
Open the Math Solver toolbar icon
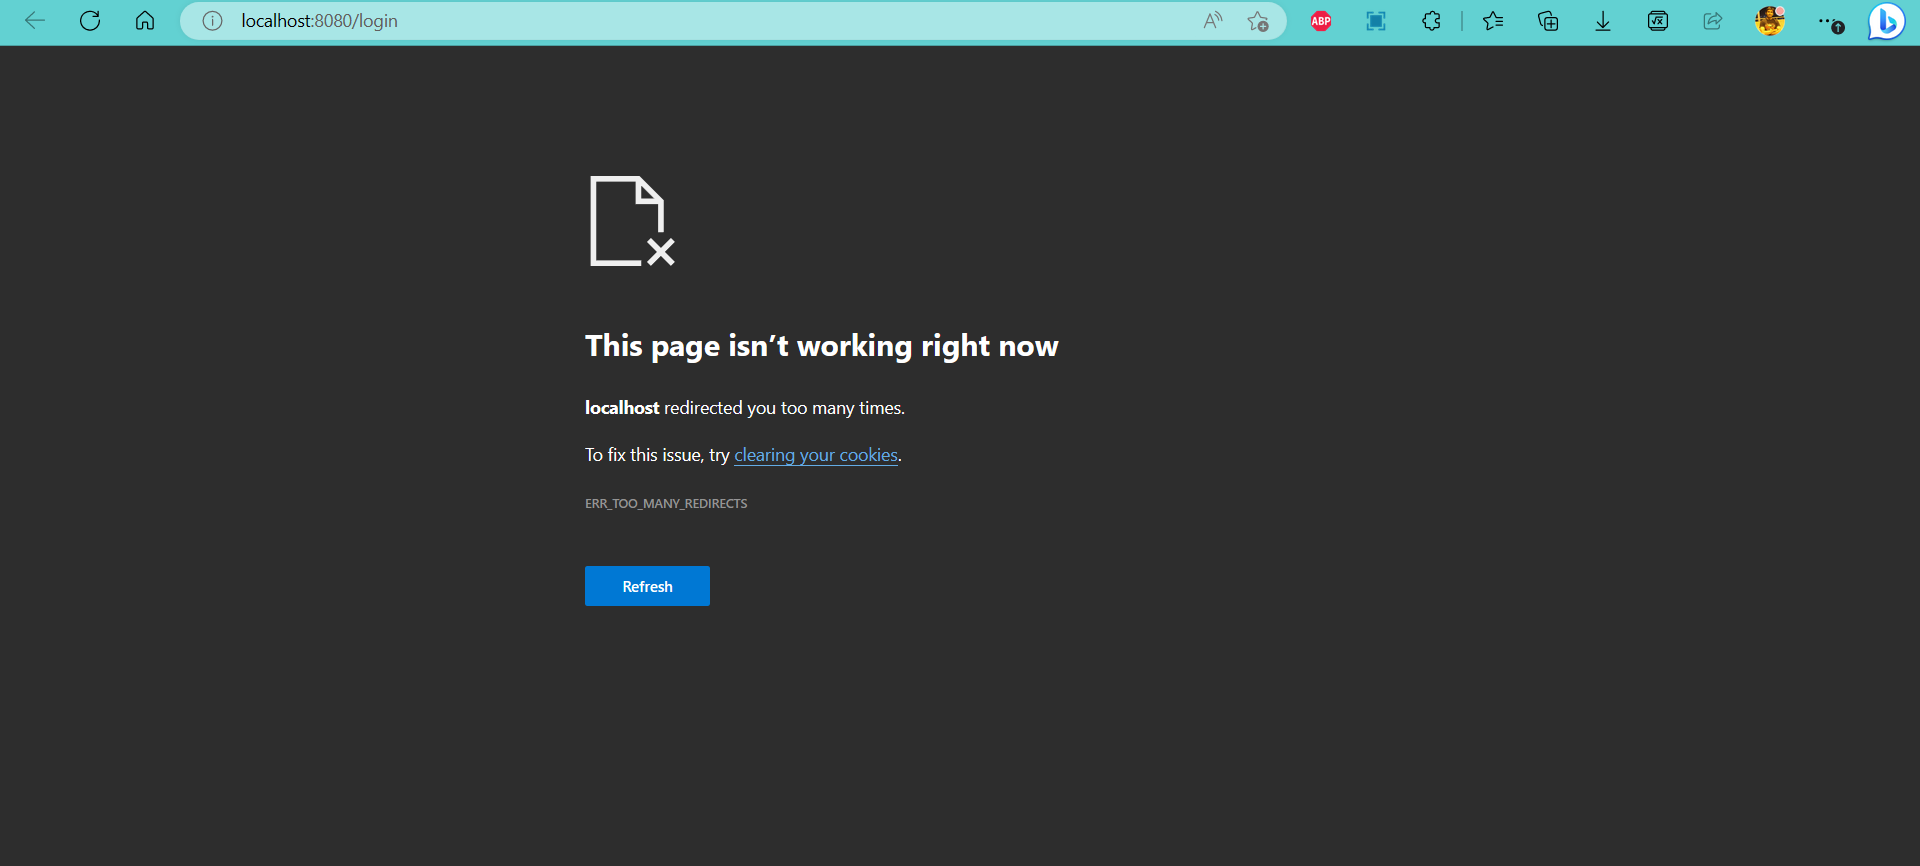pyautogui.click(x=1658, y=21)
